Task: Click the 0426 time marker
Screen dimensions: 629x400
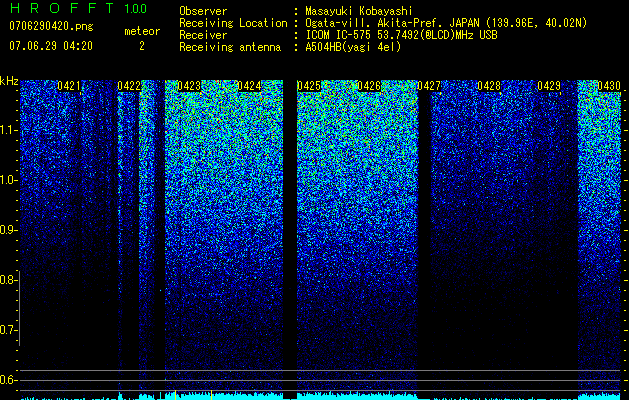Action: (369, 86)
